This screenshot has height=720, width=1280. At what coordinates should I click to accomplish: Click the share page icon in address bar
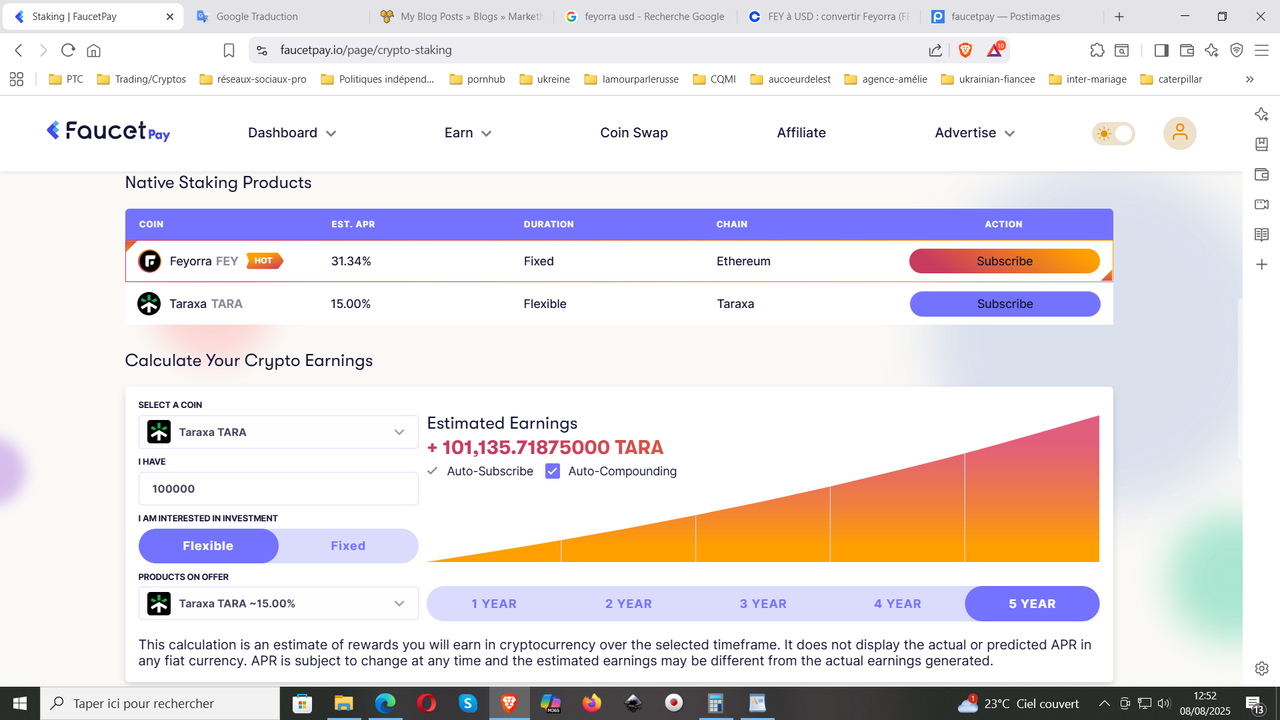click(x=935, y=50)
